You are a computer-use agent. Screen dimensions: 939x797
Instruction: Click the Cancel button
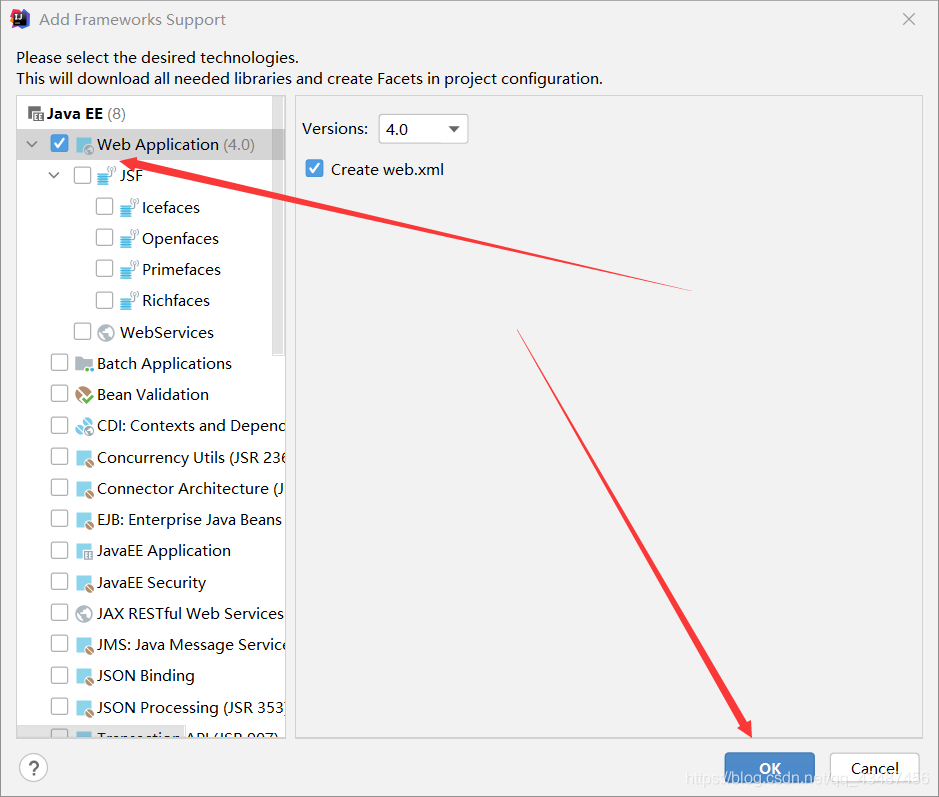point(874,769)
